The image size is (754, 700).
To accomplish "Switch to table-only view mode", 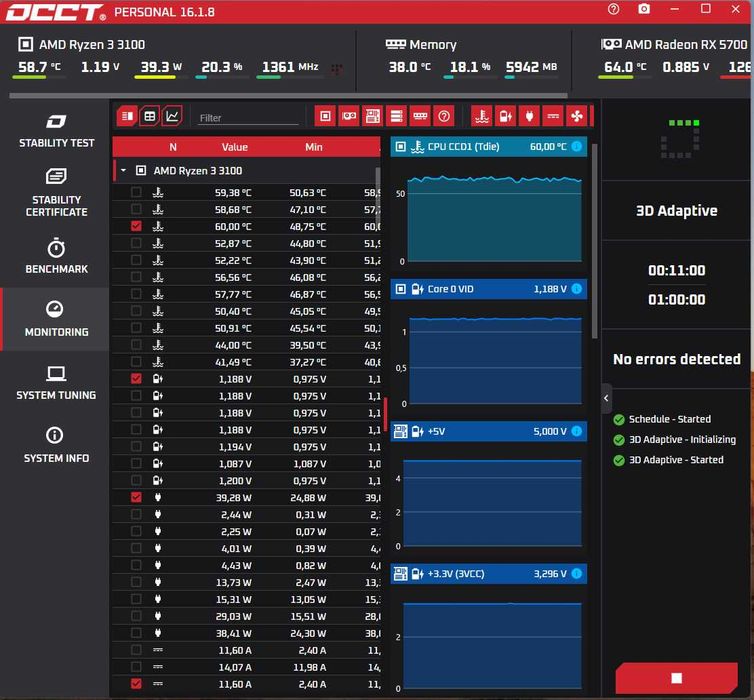I will pyautogui.click(x=150, y=116).
